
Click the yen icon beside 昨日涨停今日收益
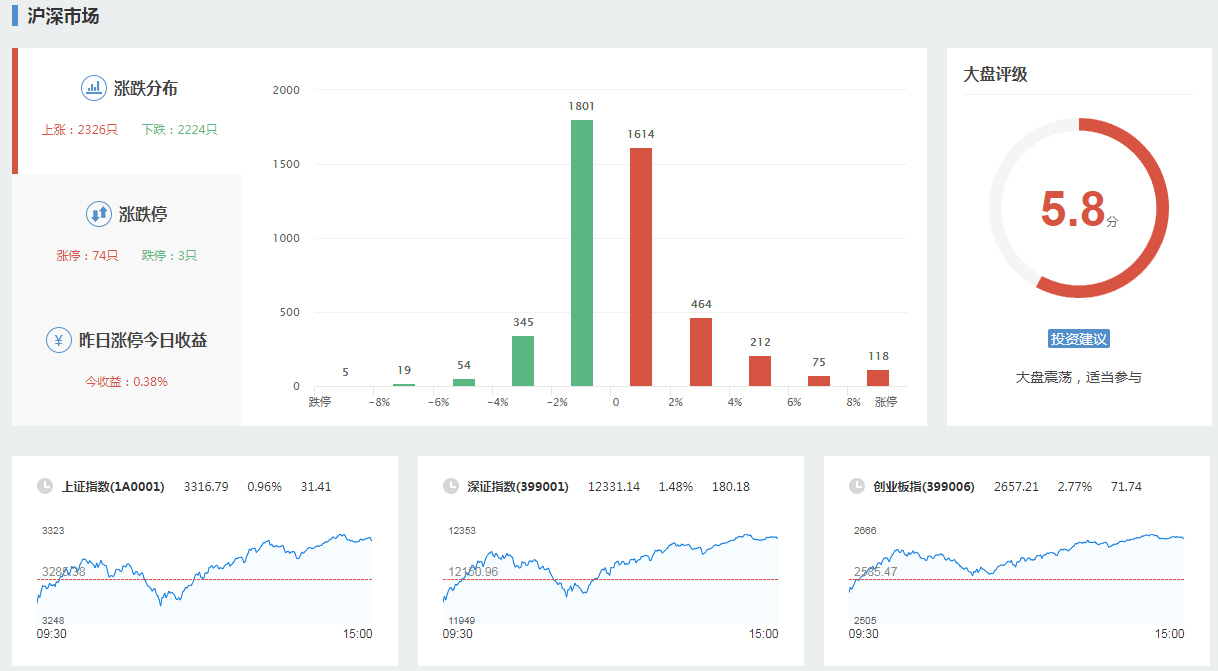(59, 340)
